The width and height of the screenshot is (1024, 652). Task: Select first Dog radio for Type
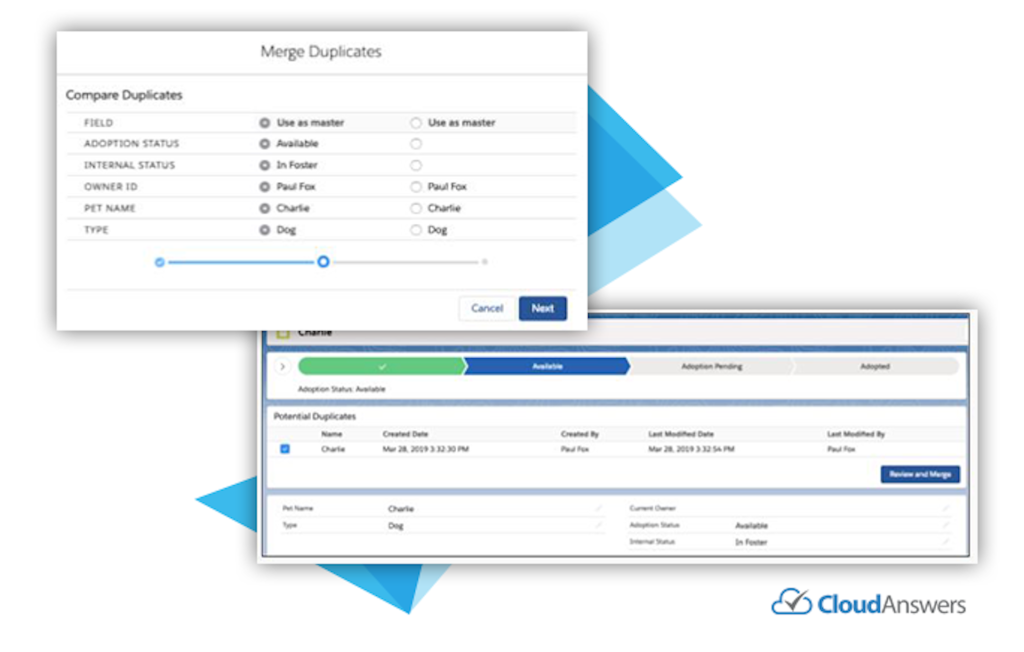(x=265, y=230)
